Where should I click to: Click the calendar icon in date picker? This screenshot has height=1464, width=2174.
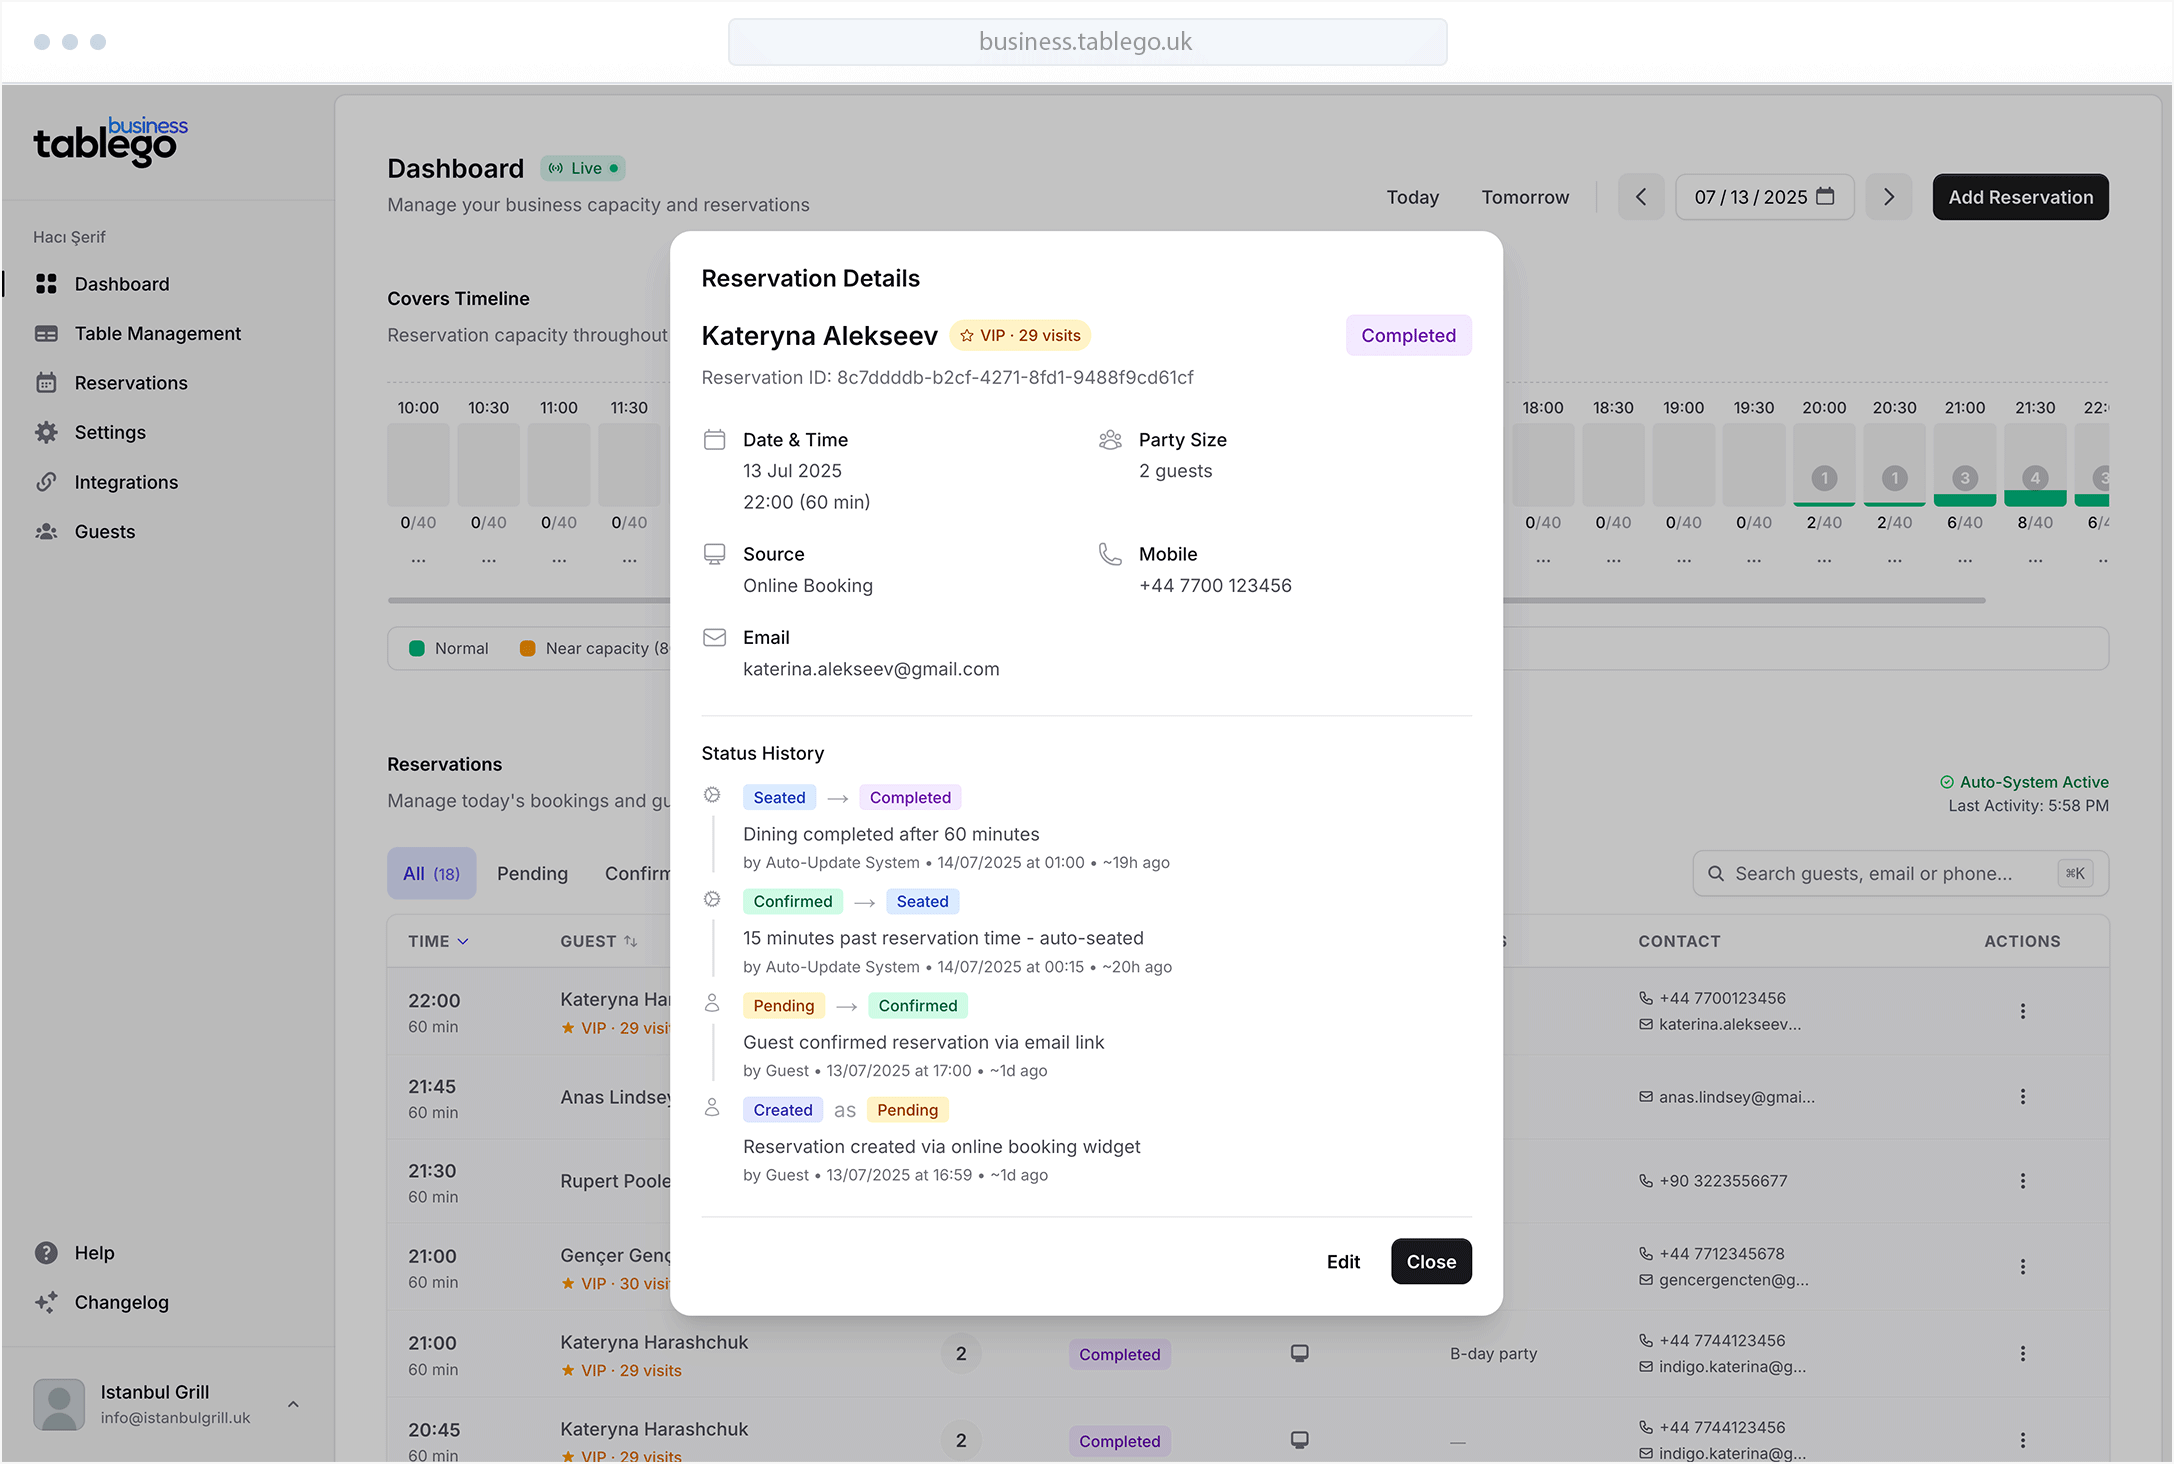[1827, 197]
